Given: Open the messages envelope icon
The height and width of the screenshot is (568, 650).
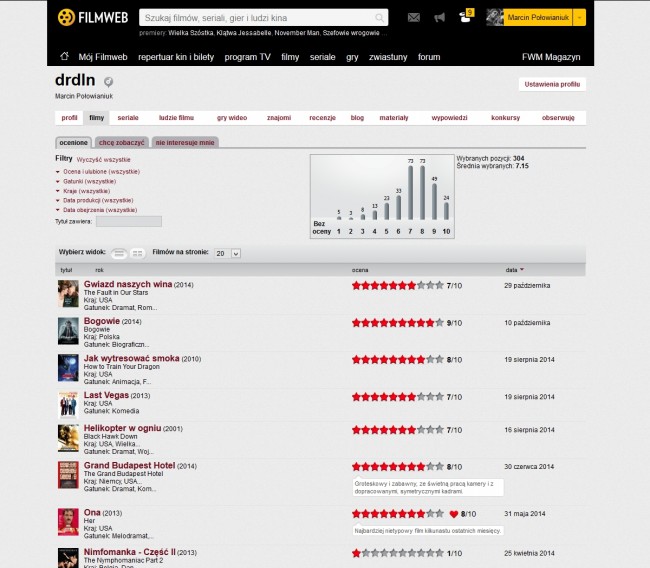Looking at the screenshot, I should pyautogui.click(x=413, y=17).
